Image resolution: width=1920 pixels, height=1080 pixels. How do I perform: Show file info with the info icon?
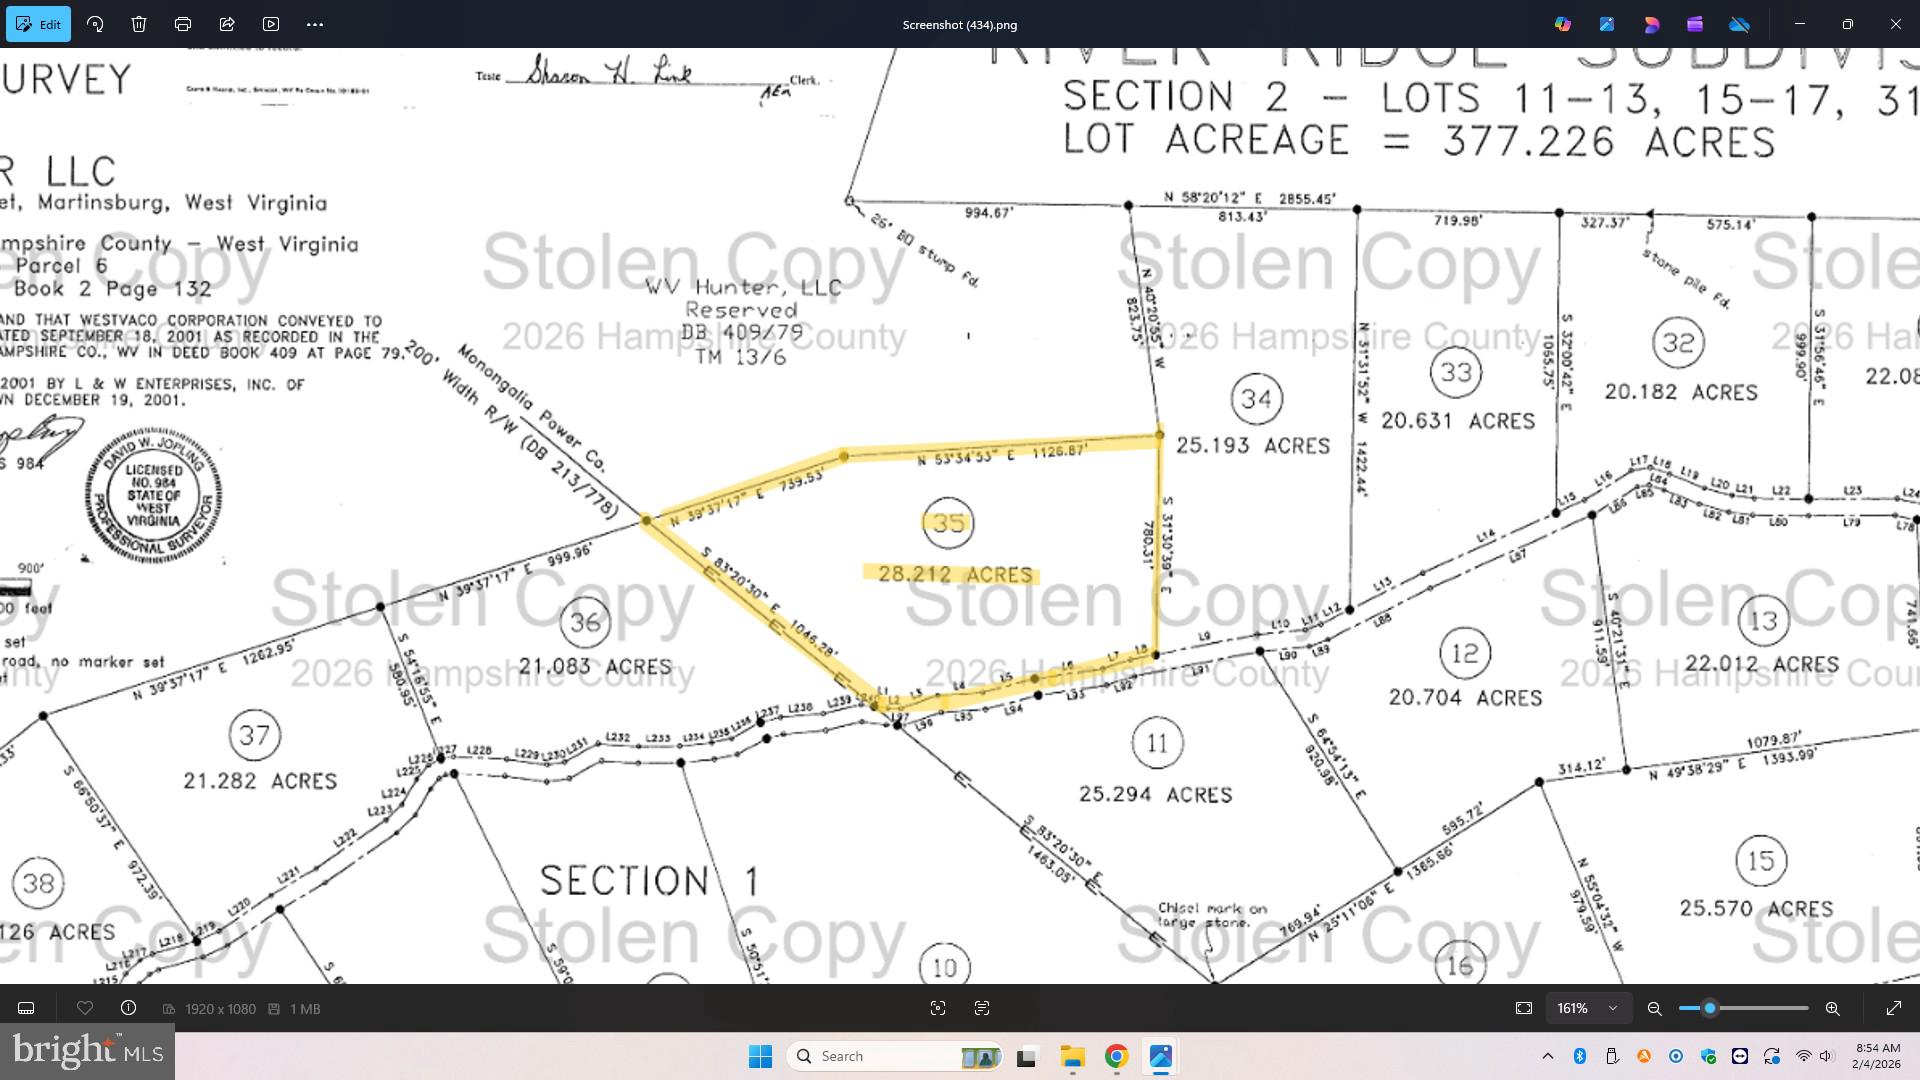[x=128, y=1008]
